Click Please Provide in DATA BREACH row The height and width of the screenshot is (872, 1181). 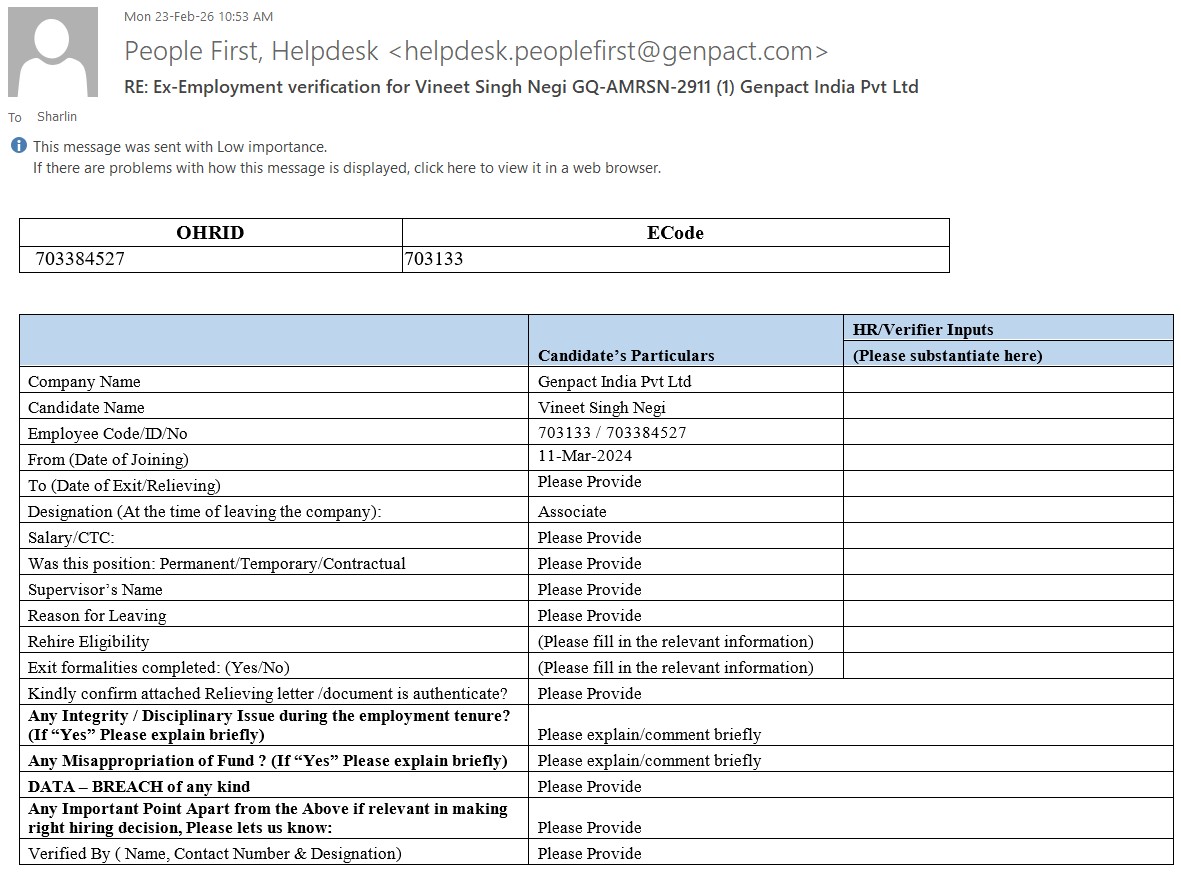(590, 787)
